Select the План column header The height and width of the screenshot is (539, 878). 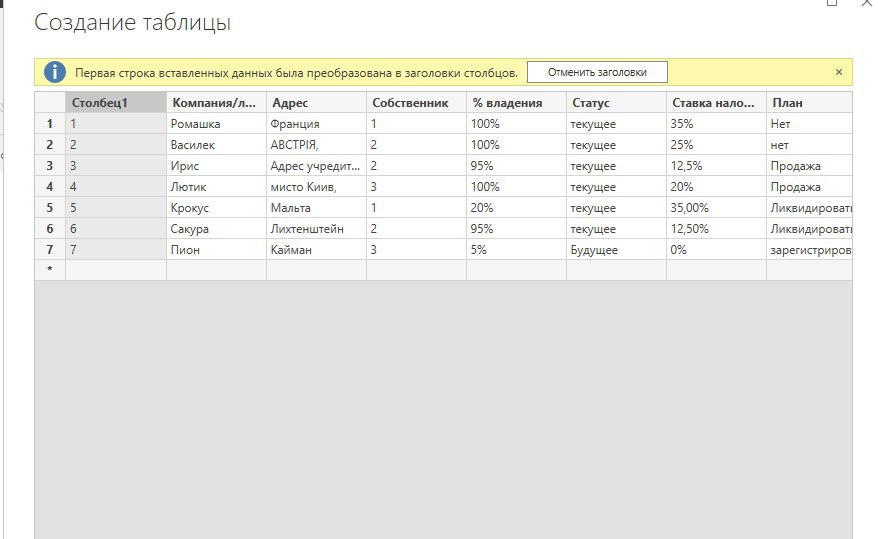(x=810, y=102)
